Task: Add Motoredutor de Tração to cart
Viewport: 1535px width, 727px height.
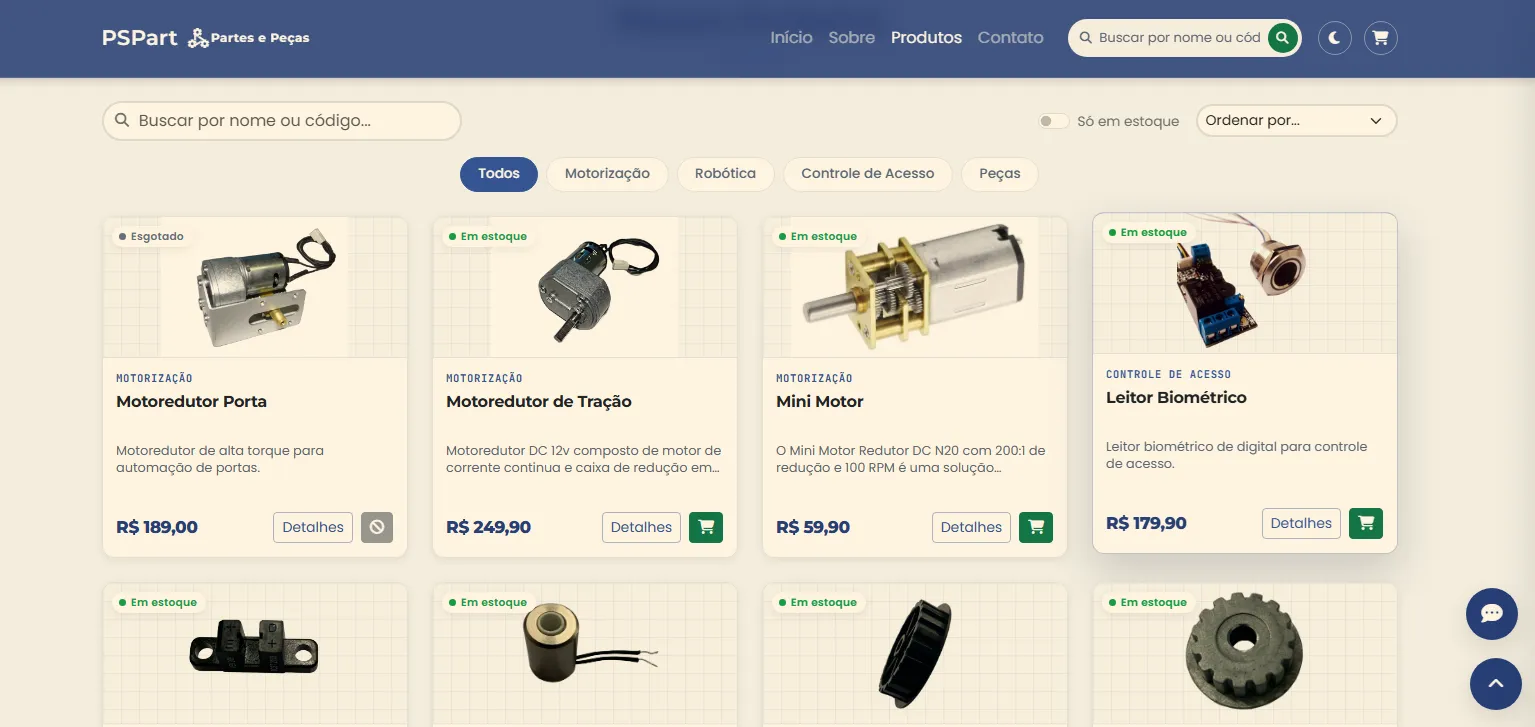Action: [x=706, y=527]
